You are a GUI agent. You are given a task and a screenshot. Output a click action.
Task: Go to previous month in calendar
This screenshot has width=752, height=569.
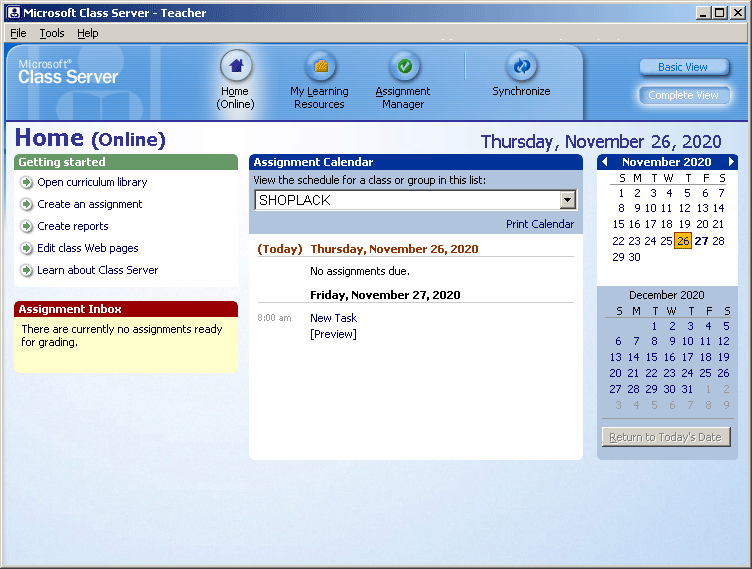[605, 162]
